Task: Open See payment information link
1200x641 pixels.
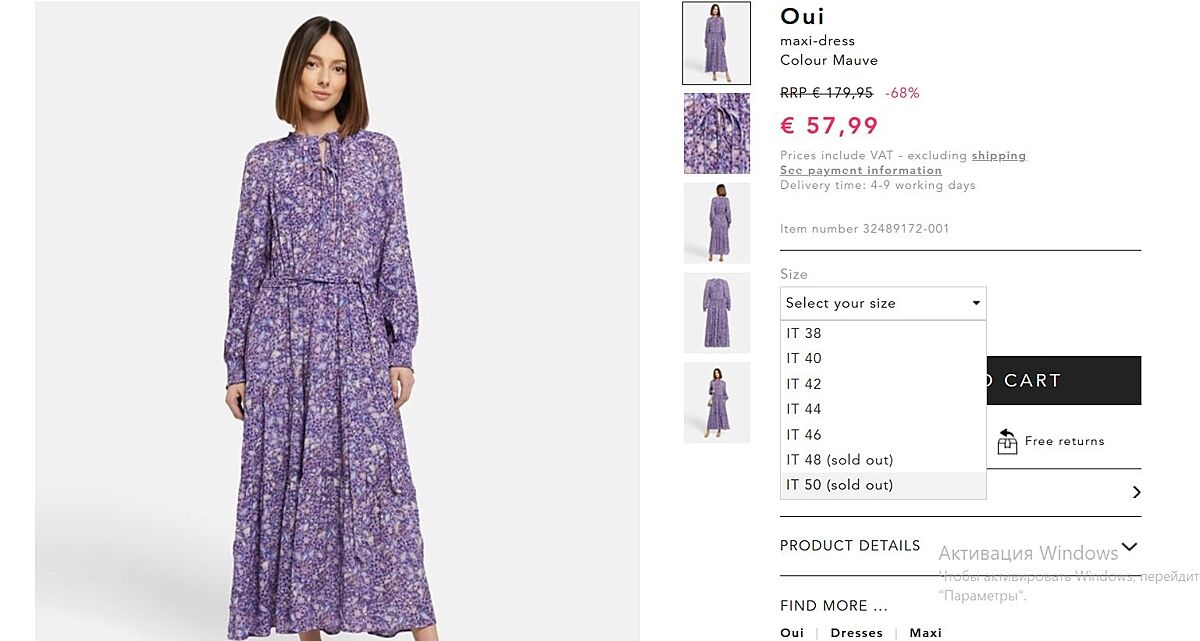Action: click(x=860, y=170)
